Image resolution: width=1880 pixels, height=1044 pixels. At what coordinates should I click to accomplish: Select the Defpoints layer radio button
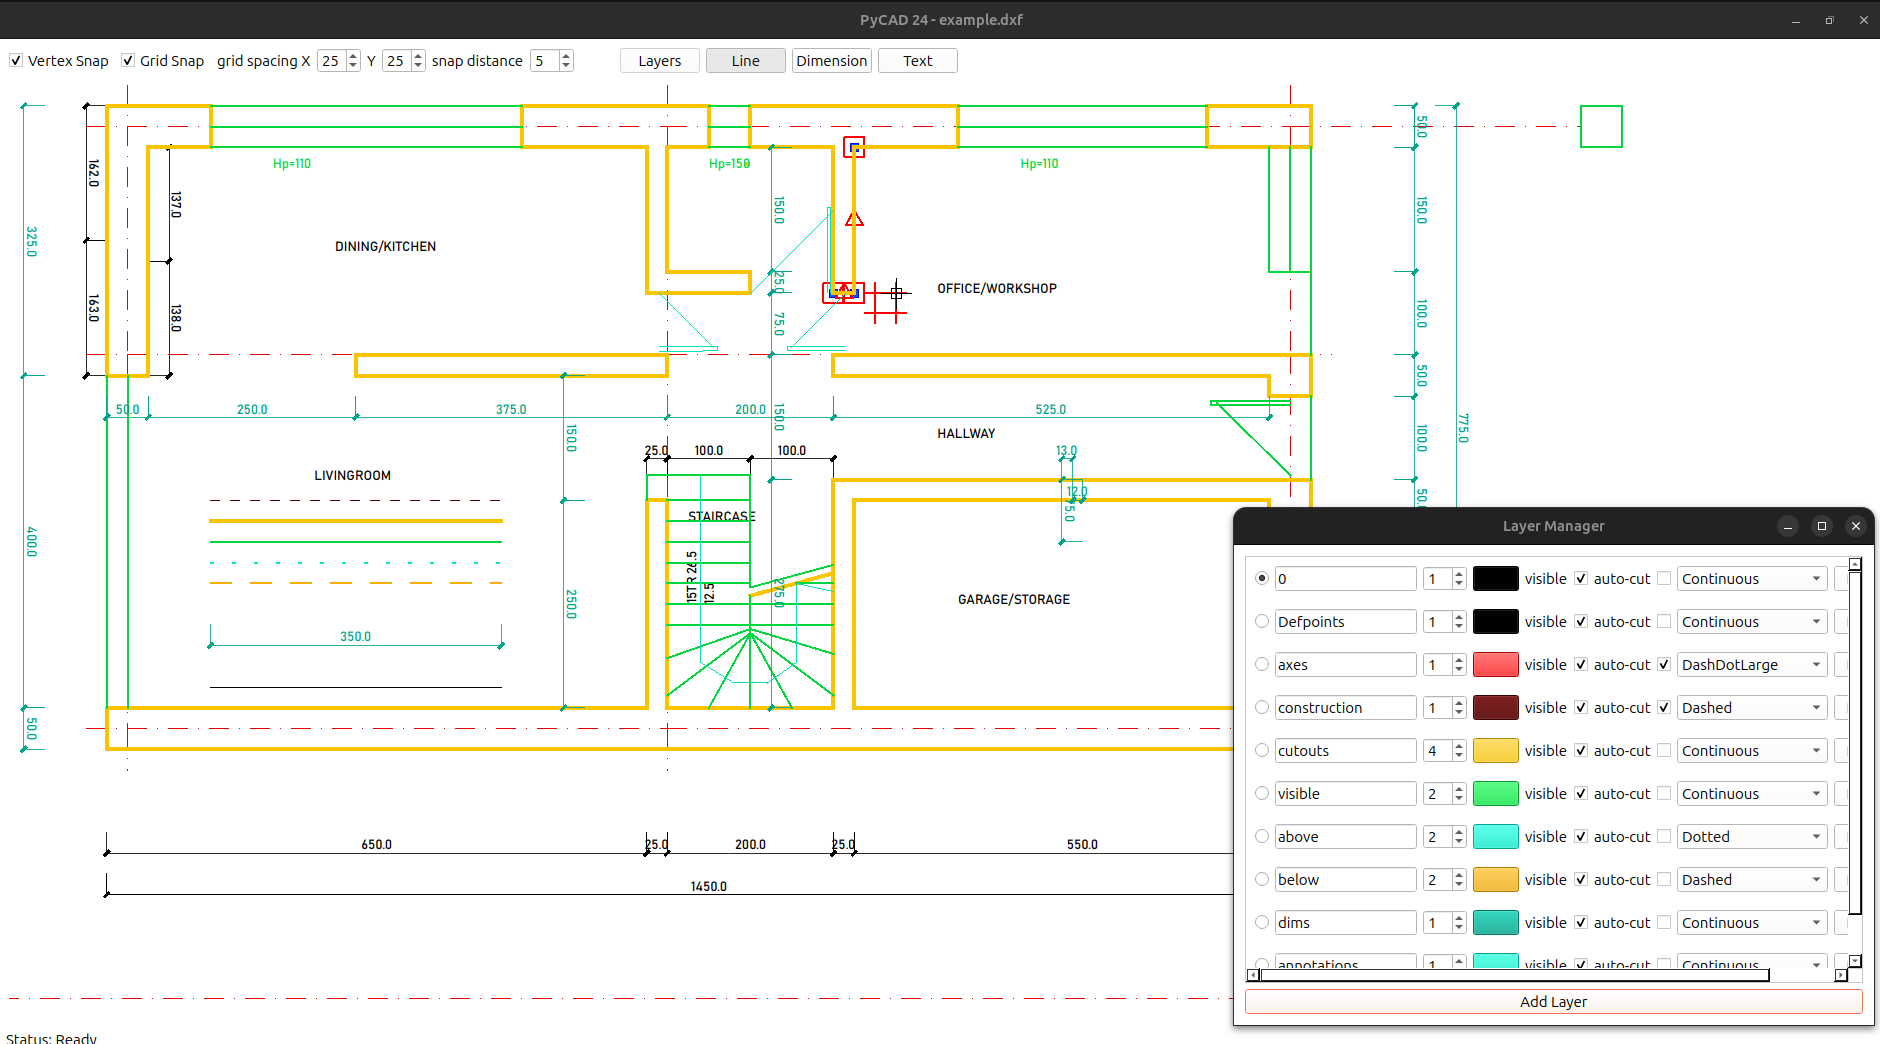coord(1262,621)
